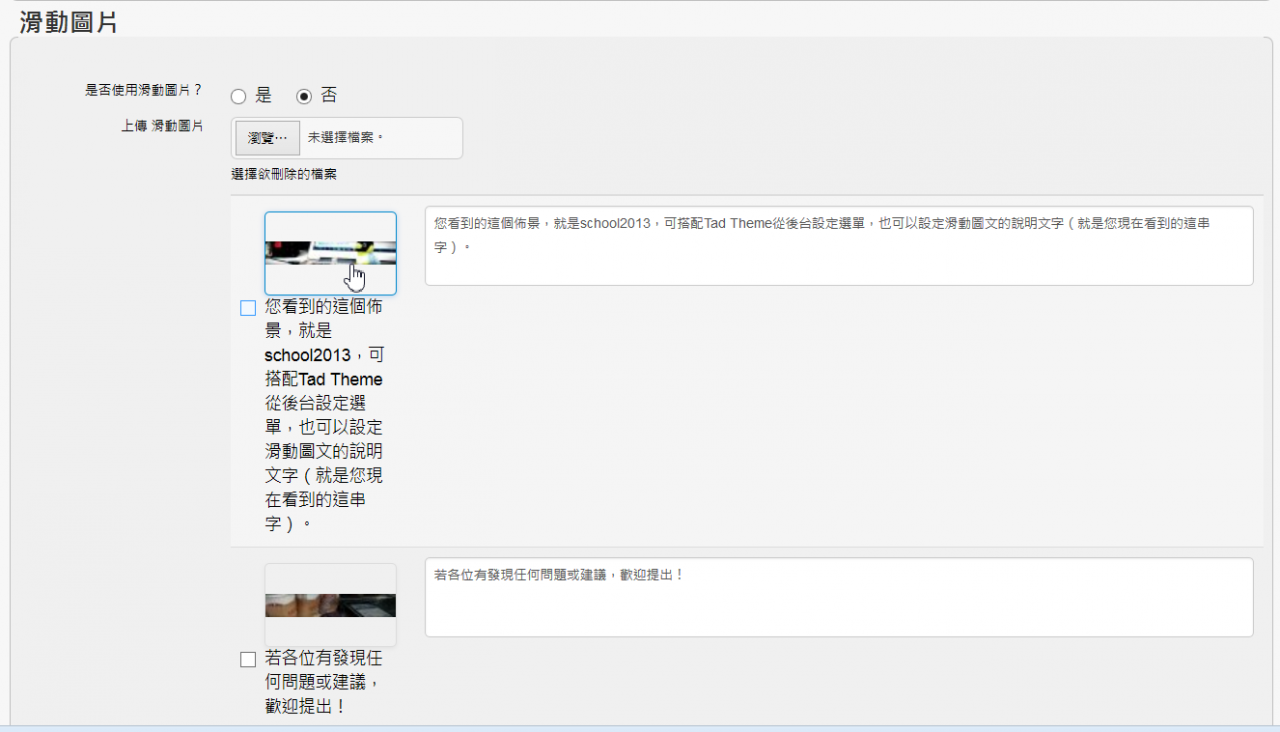Check the delete box for the school2013 slide
Screen dimensions: 1280x732
pyautogui.click(x=248, y=308)
